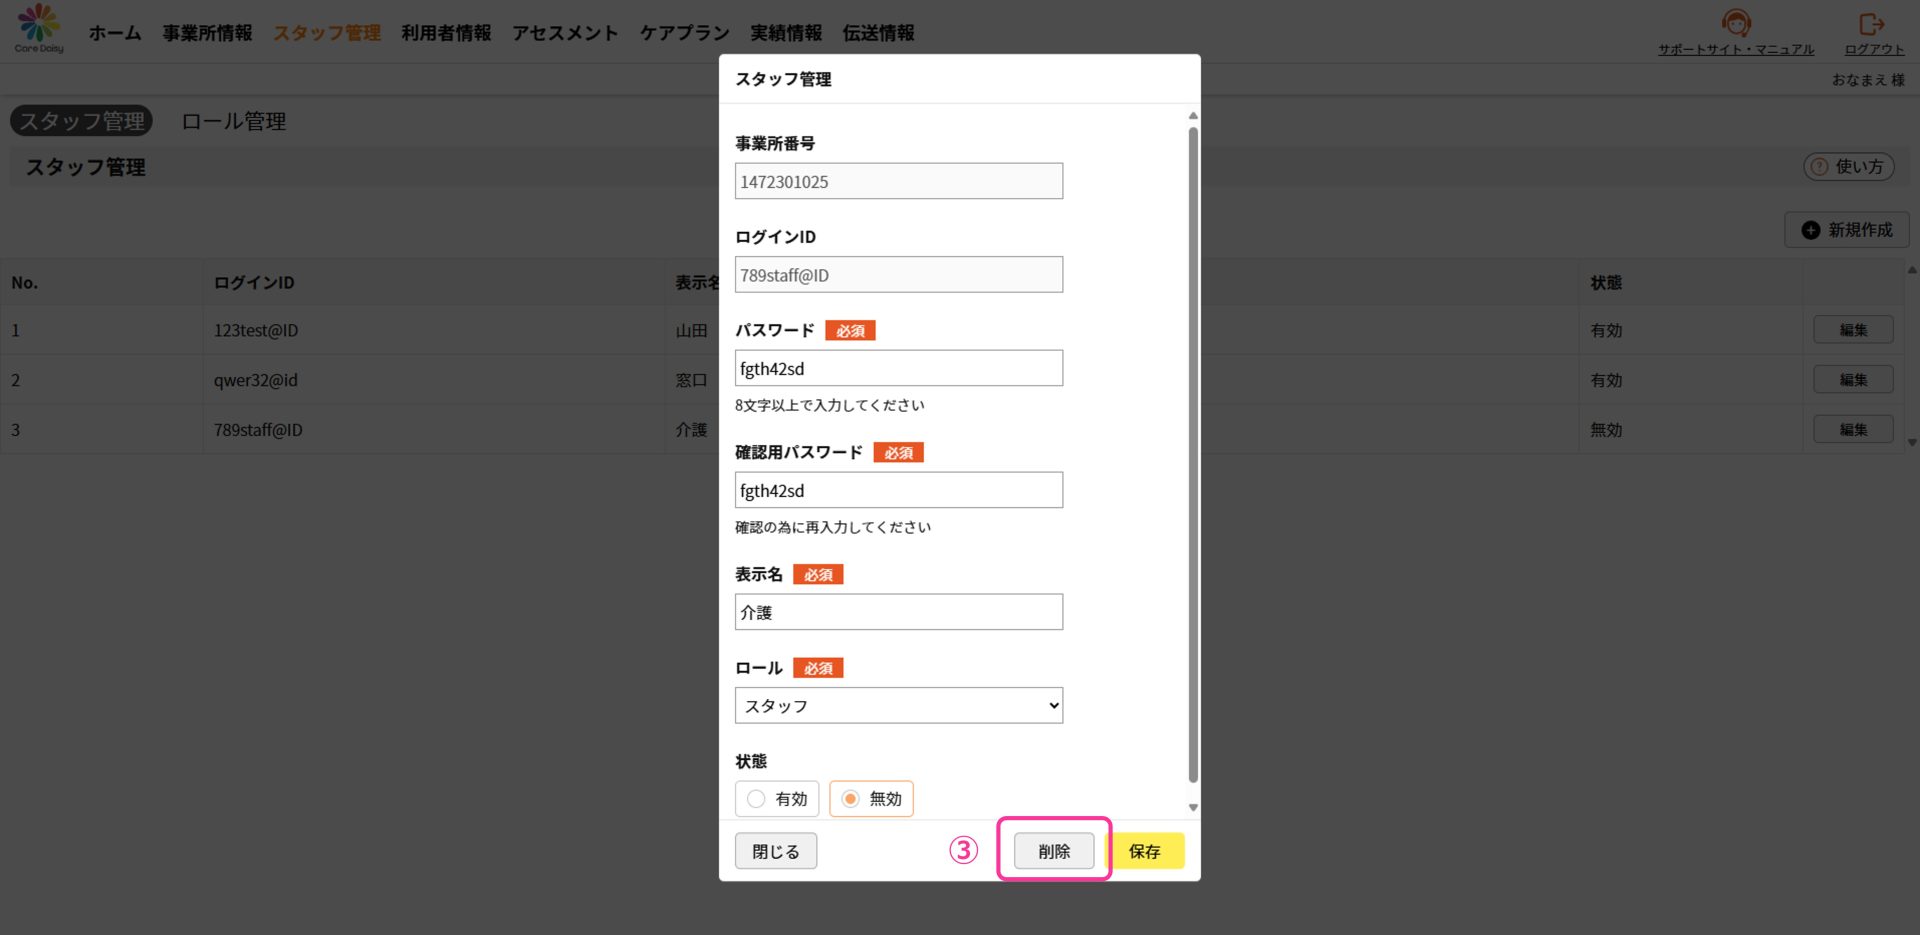Switch to the ロール管理 tab
This screenshot has width=1920, height=935.
[233, 121]
